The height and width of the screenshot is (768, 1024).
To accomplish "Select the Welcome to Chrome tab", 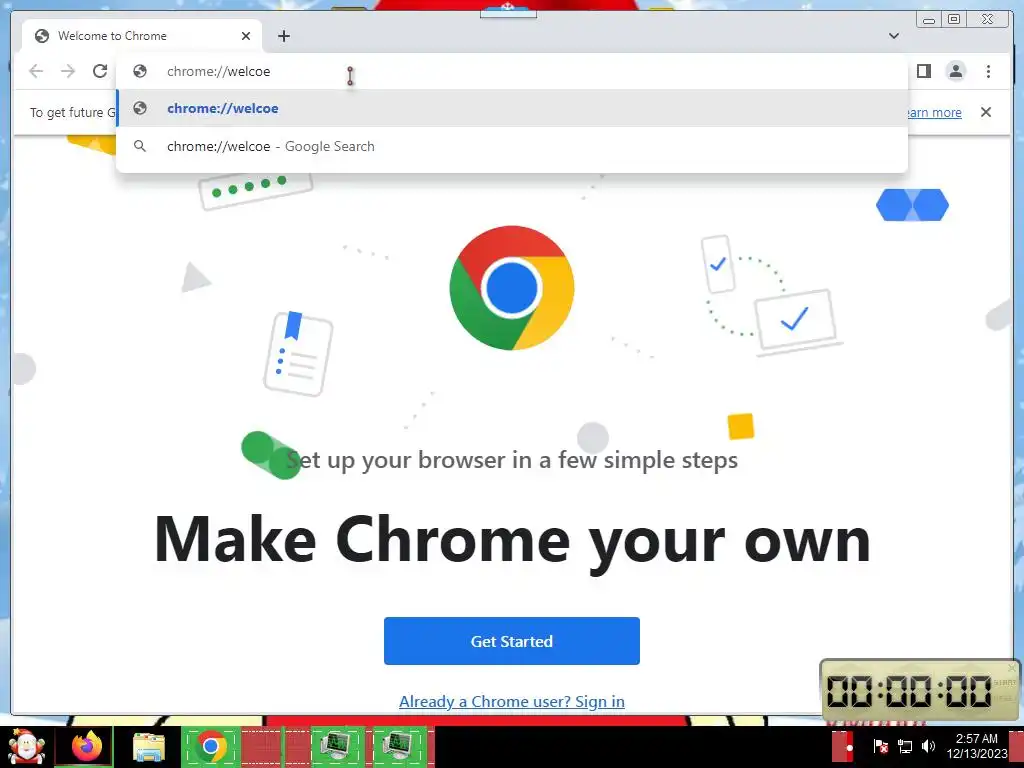I will pos(142,36).
